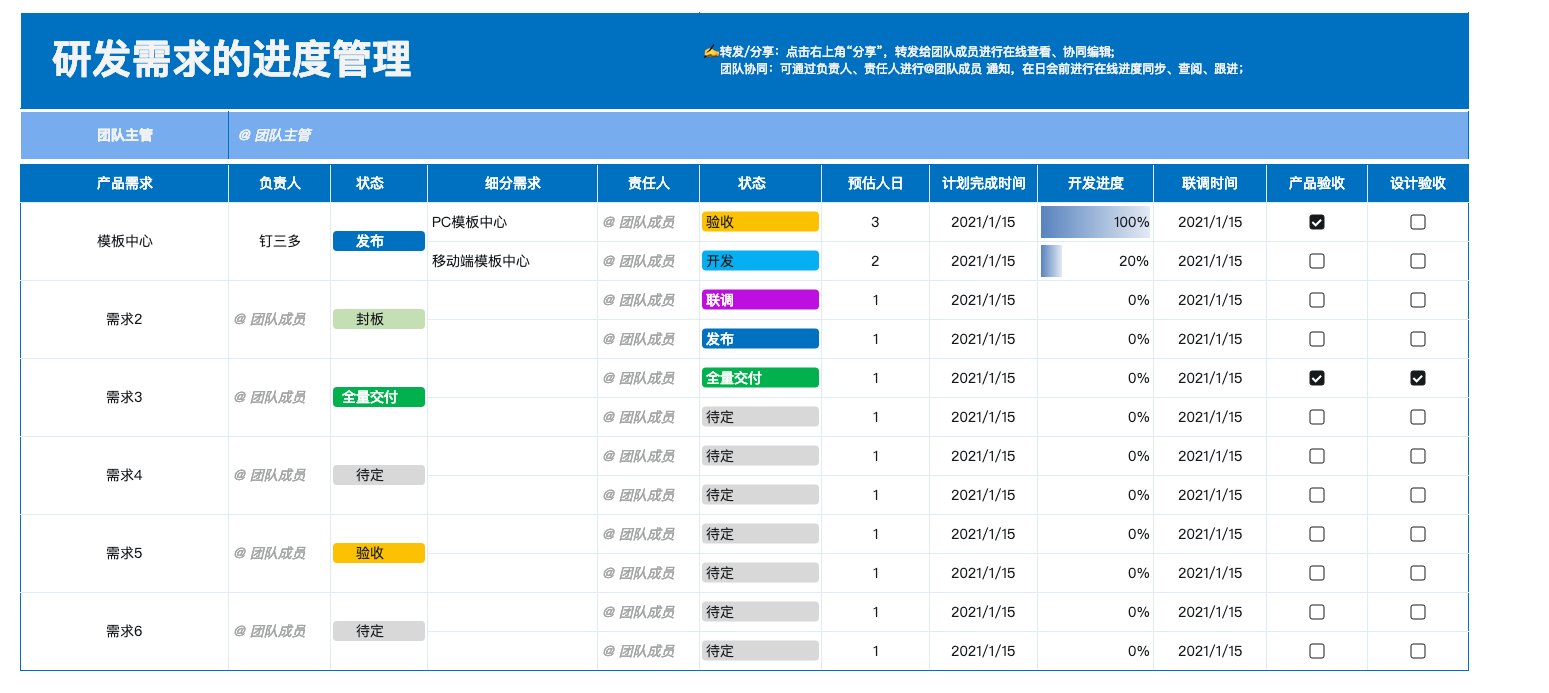1549x693 pixels.
Task: Check the 设计验收 box in the last 需求6 row
Action: [x=1417, y=650]
